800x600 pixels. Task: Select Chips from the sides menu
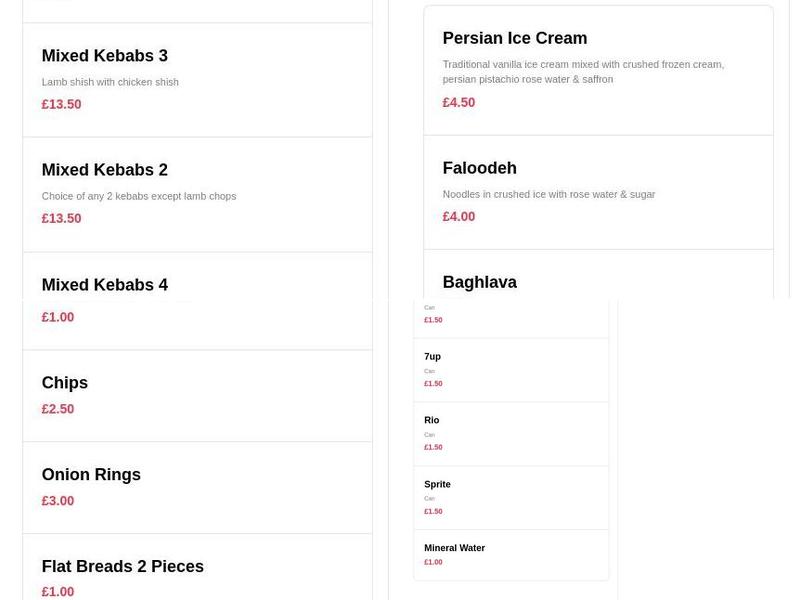pyautogui.click(x=64, y=382)
